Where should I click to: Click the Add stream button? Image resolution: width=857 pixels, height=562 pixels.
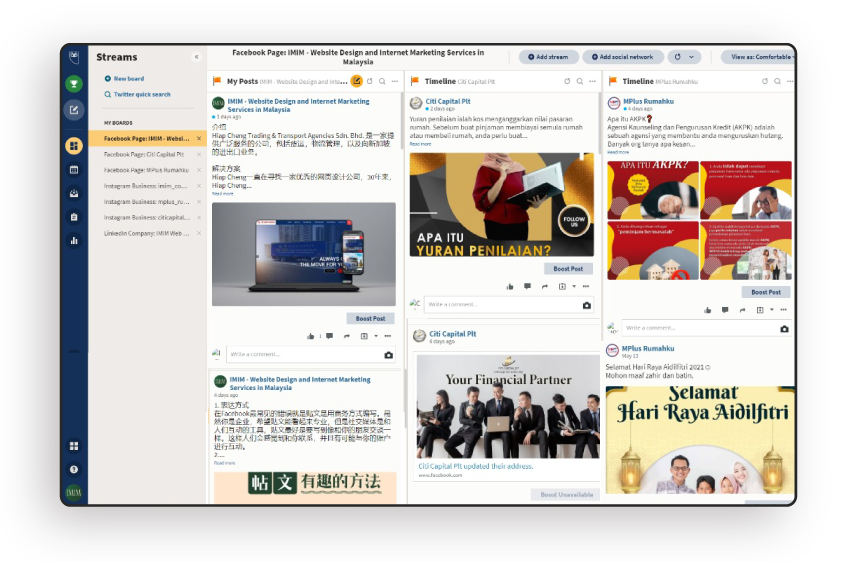(548, 57)
